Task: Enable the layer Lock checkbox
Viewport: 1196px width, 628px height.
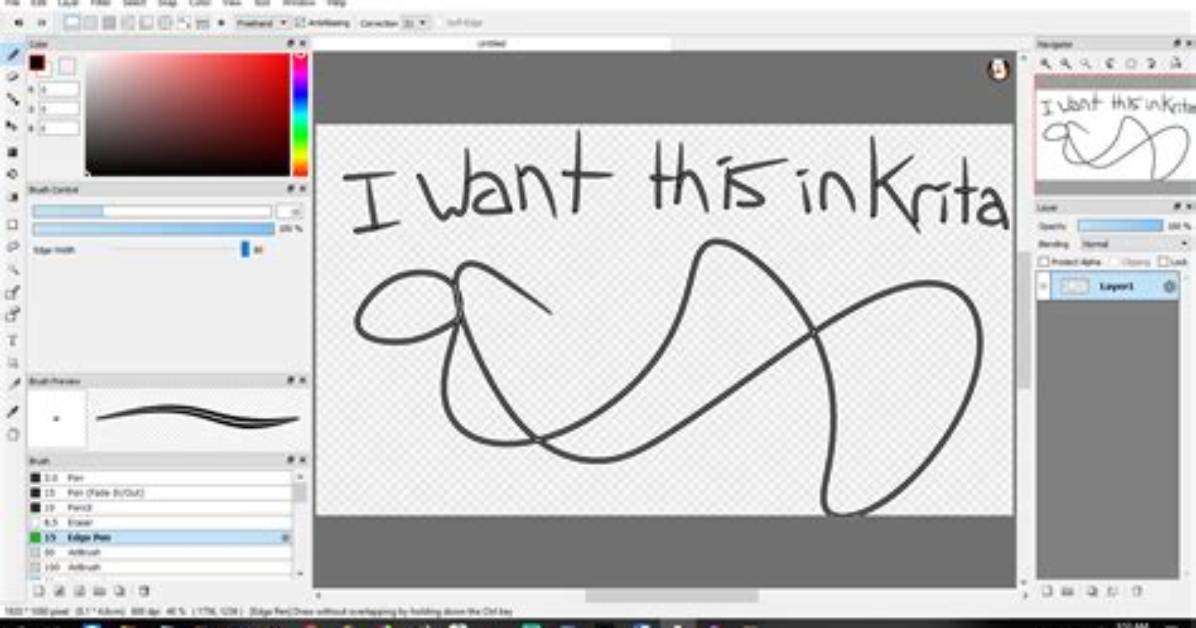Action: tap(1162, 262)
